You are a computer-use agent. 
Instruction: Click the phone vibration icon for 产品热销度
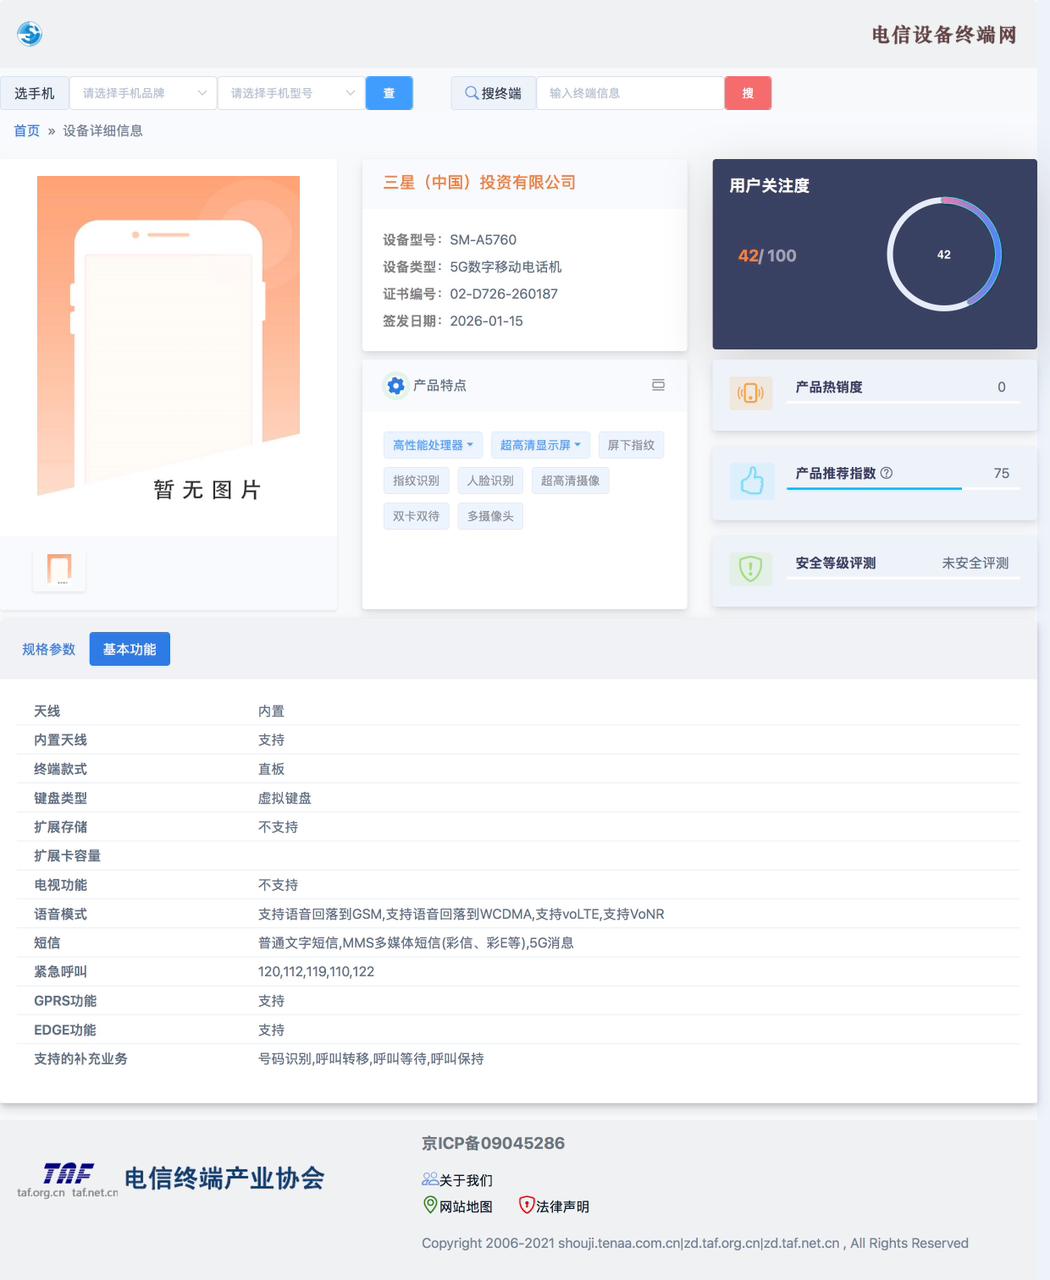tap(750, 394)
